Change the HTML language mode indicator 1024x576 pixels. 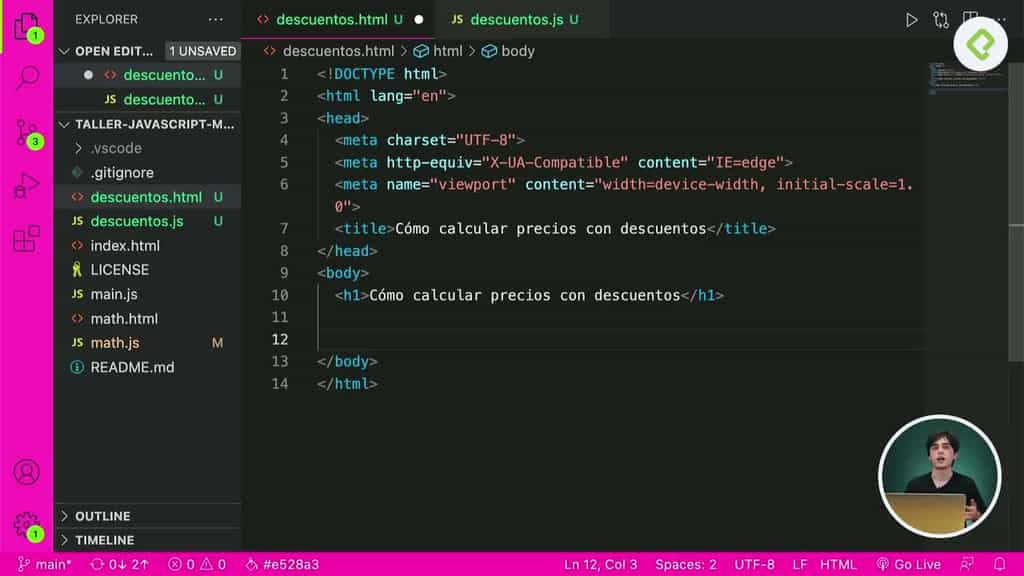[838, 563]
